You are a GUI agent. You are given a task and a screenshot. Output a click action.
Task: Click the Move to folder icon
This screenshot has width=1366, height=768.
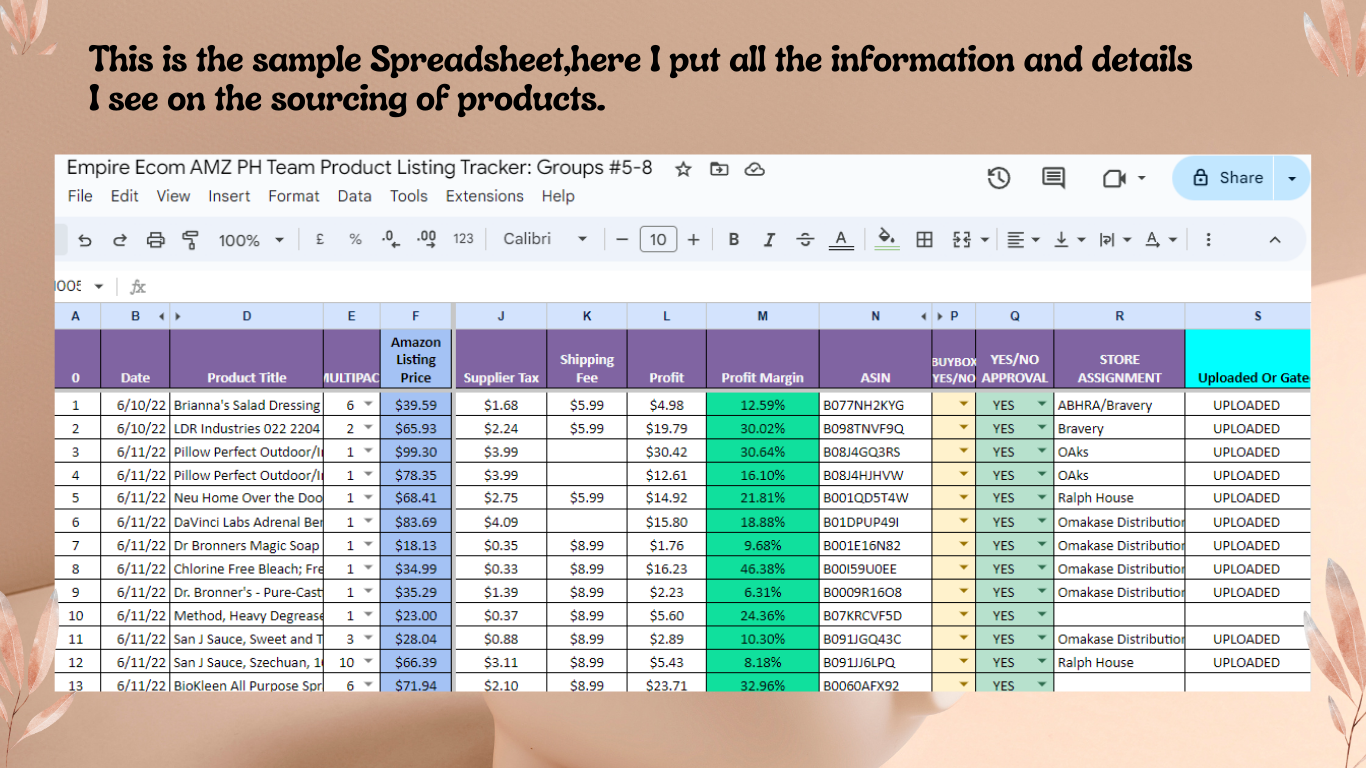(x=719, y=169)
